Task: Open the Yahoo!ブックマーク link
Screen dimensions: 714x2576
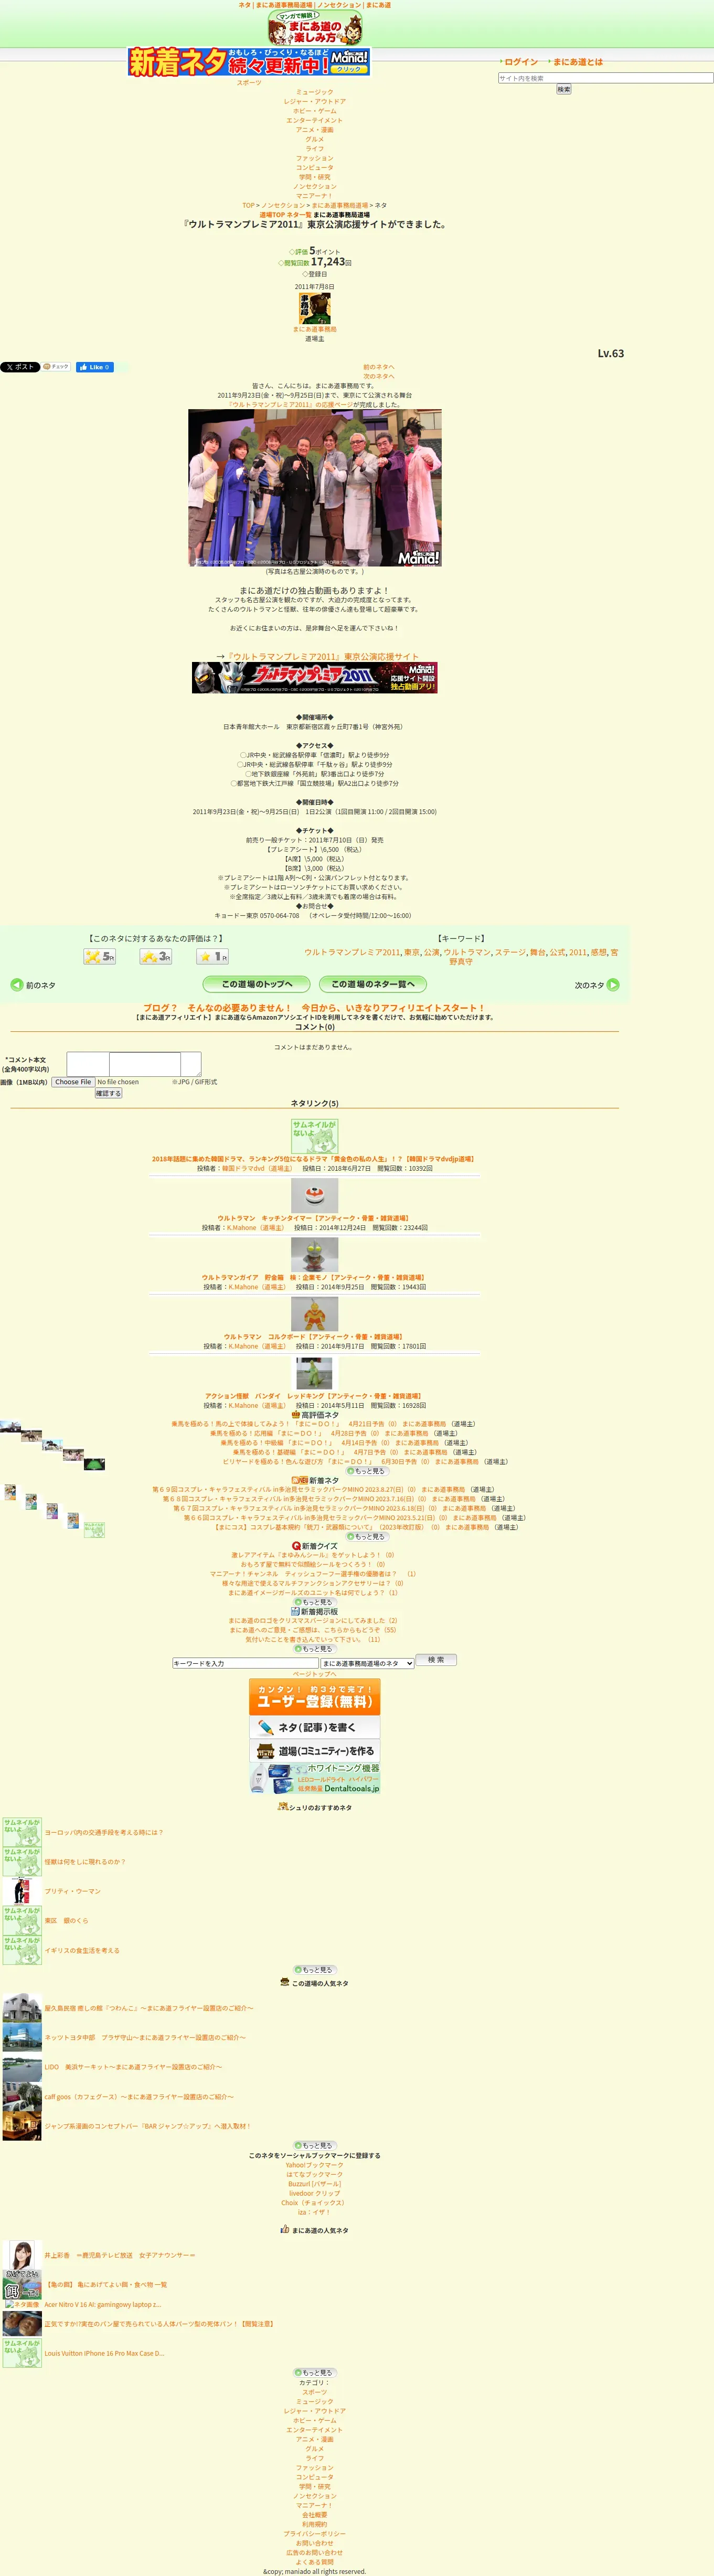Action: 315,2165
